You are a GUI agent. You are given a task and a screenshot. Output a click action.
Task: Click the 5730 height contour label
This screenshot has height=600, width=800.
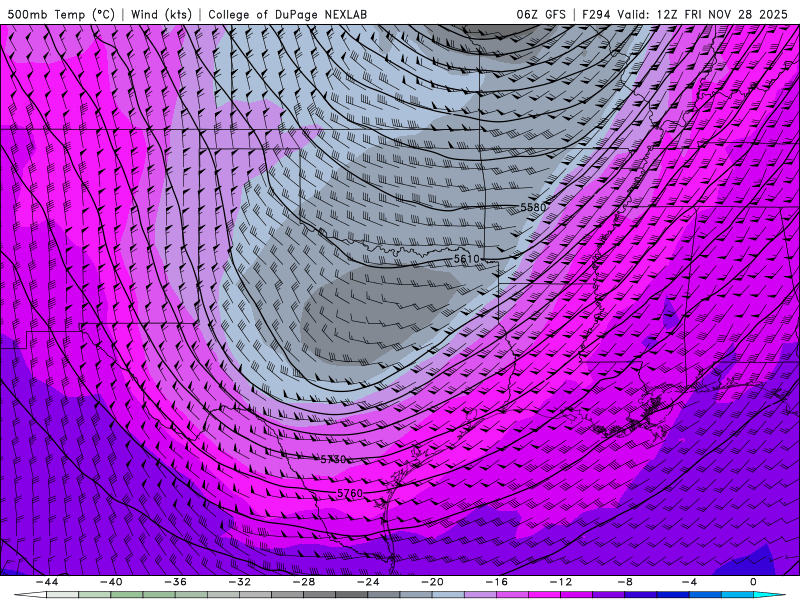333,460
